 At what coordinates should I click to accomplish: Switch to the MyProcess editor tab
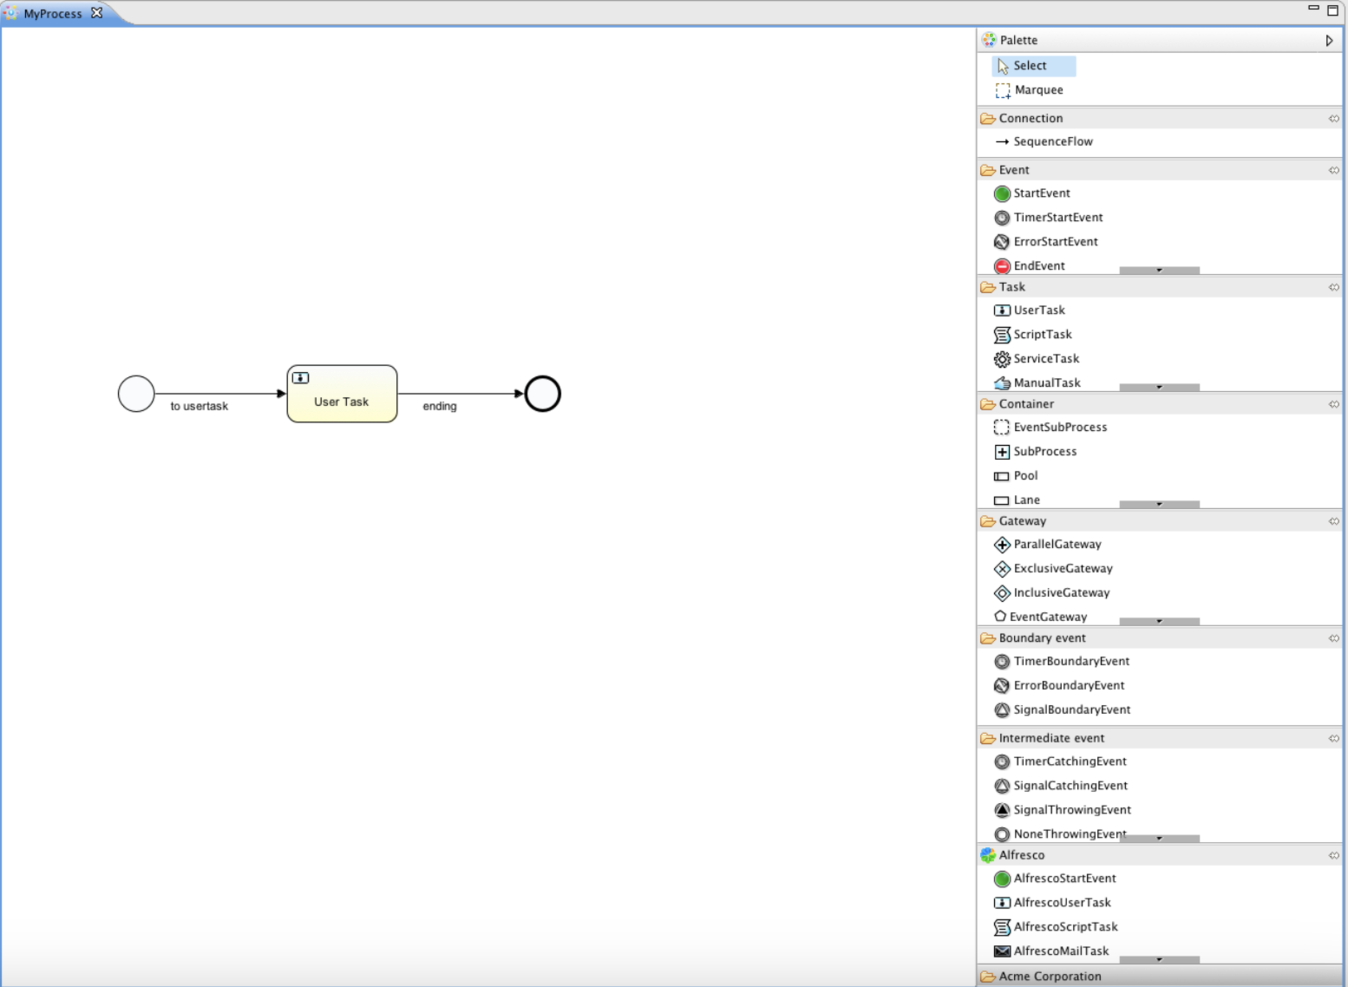pyautogui.click(x=52, y=13)
